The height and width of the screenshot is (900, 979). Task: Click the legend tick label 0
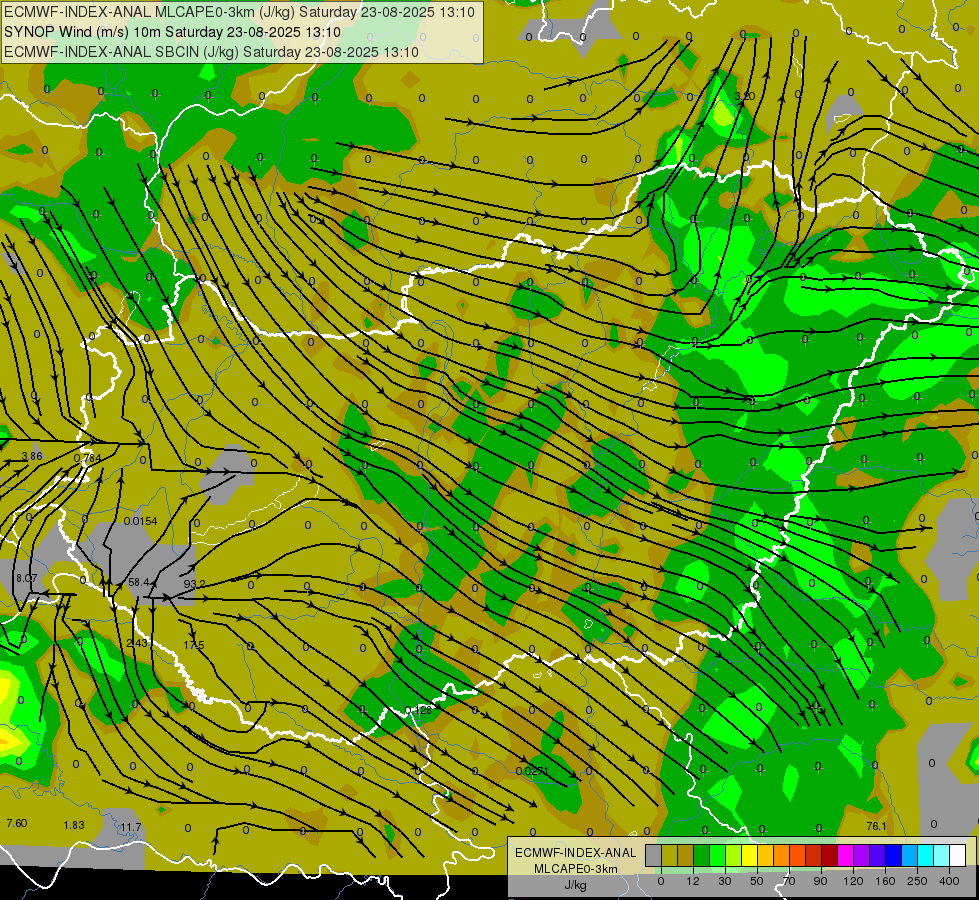point(661,881)
